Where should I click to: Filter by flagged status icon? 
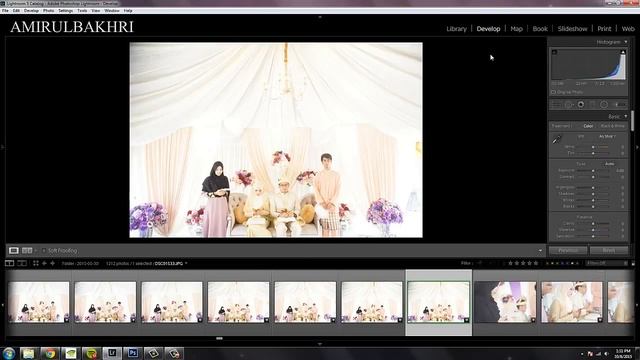(x=480, y=263)
